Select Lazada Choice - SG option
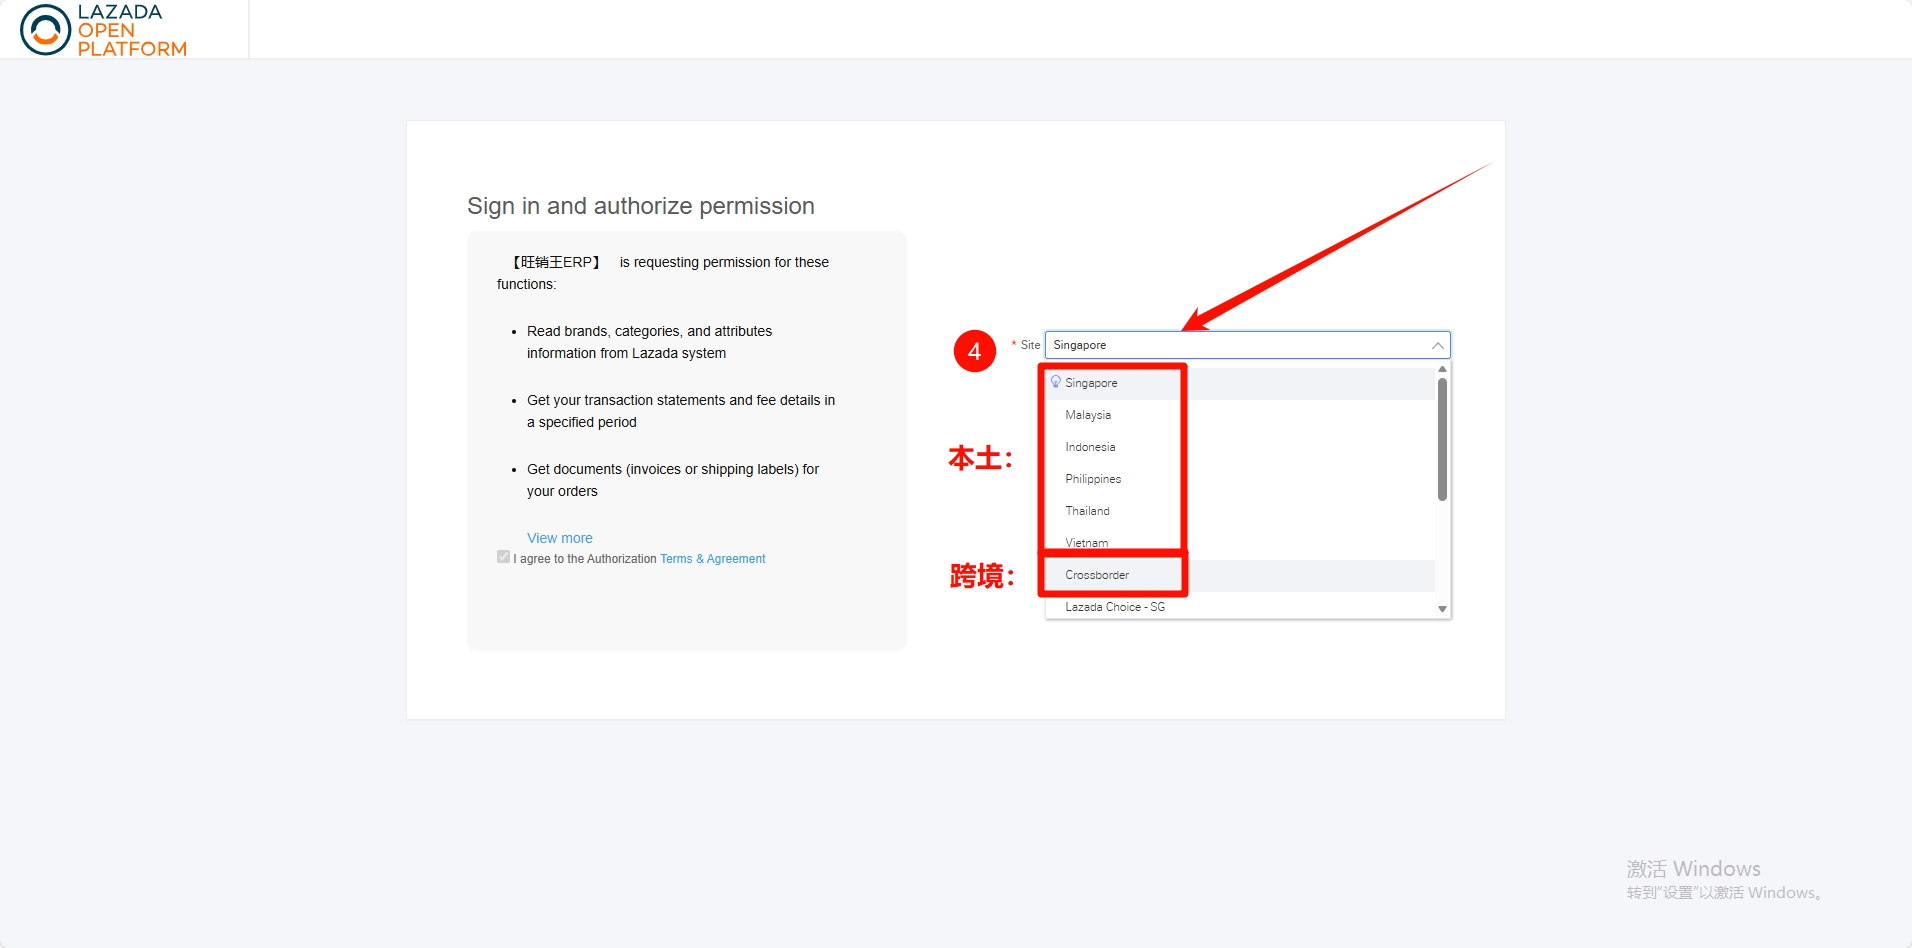The image size is (1912, 948). [x=1115, y=607]
